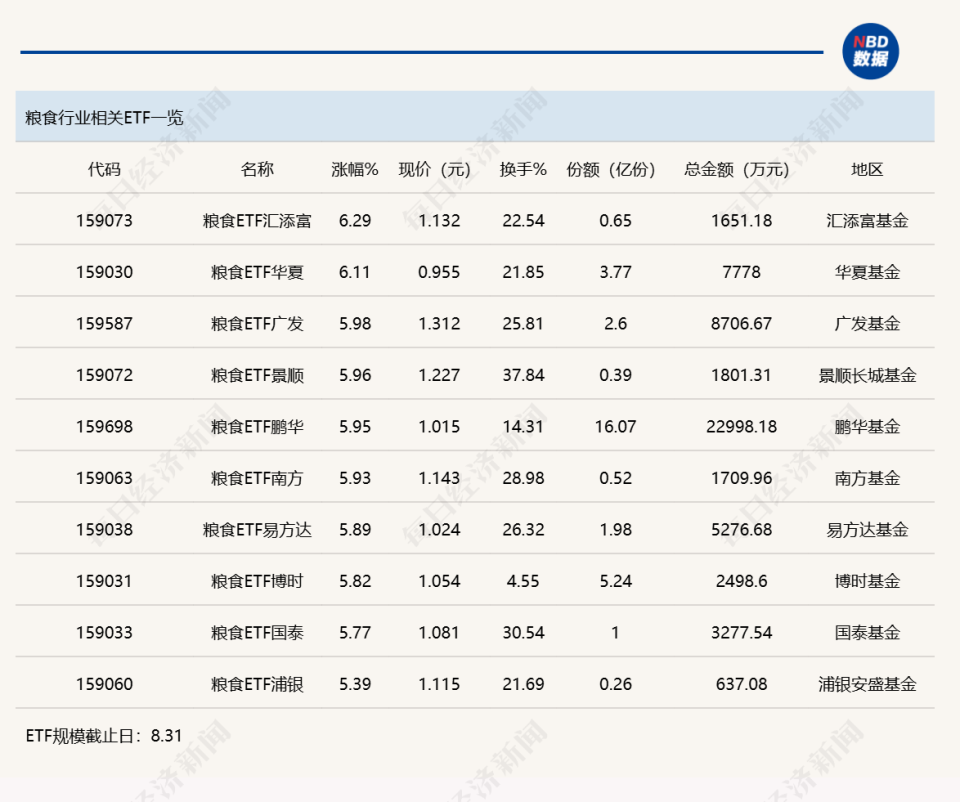Select 易方达基金 cell

click(x=868, y=529)
